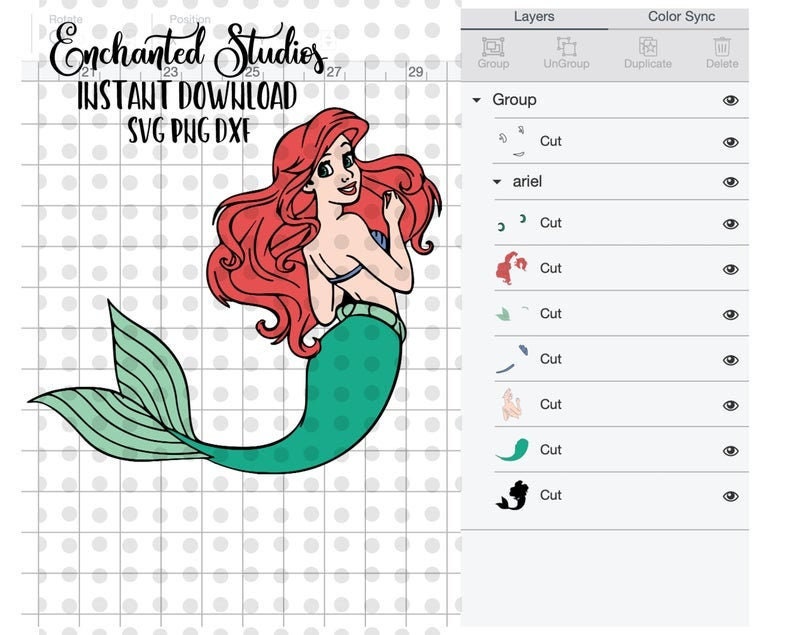Select the facial outline layer thumbnail

(x=512, y=141)
